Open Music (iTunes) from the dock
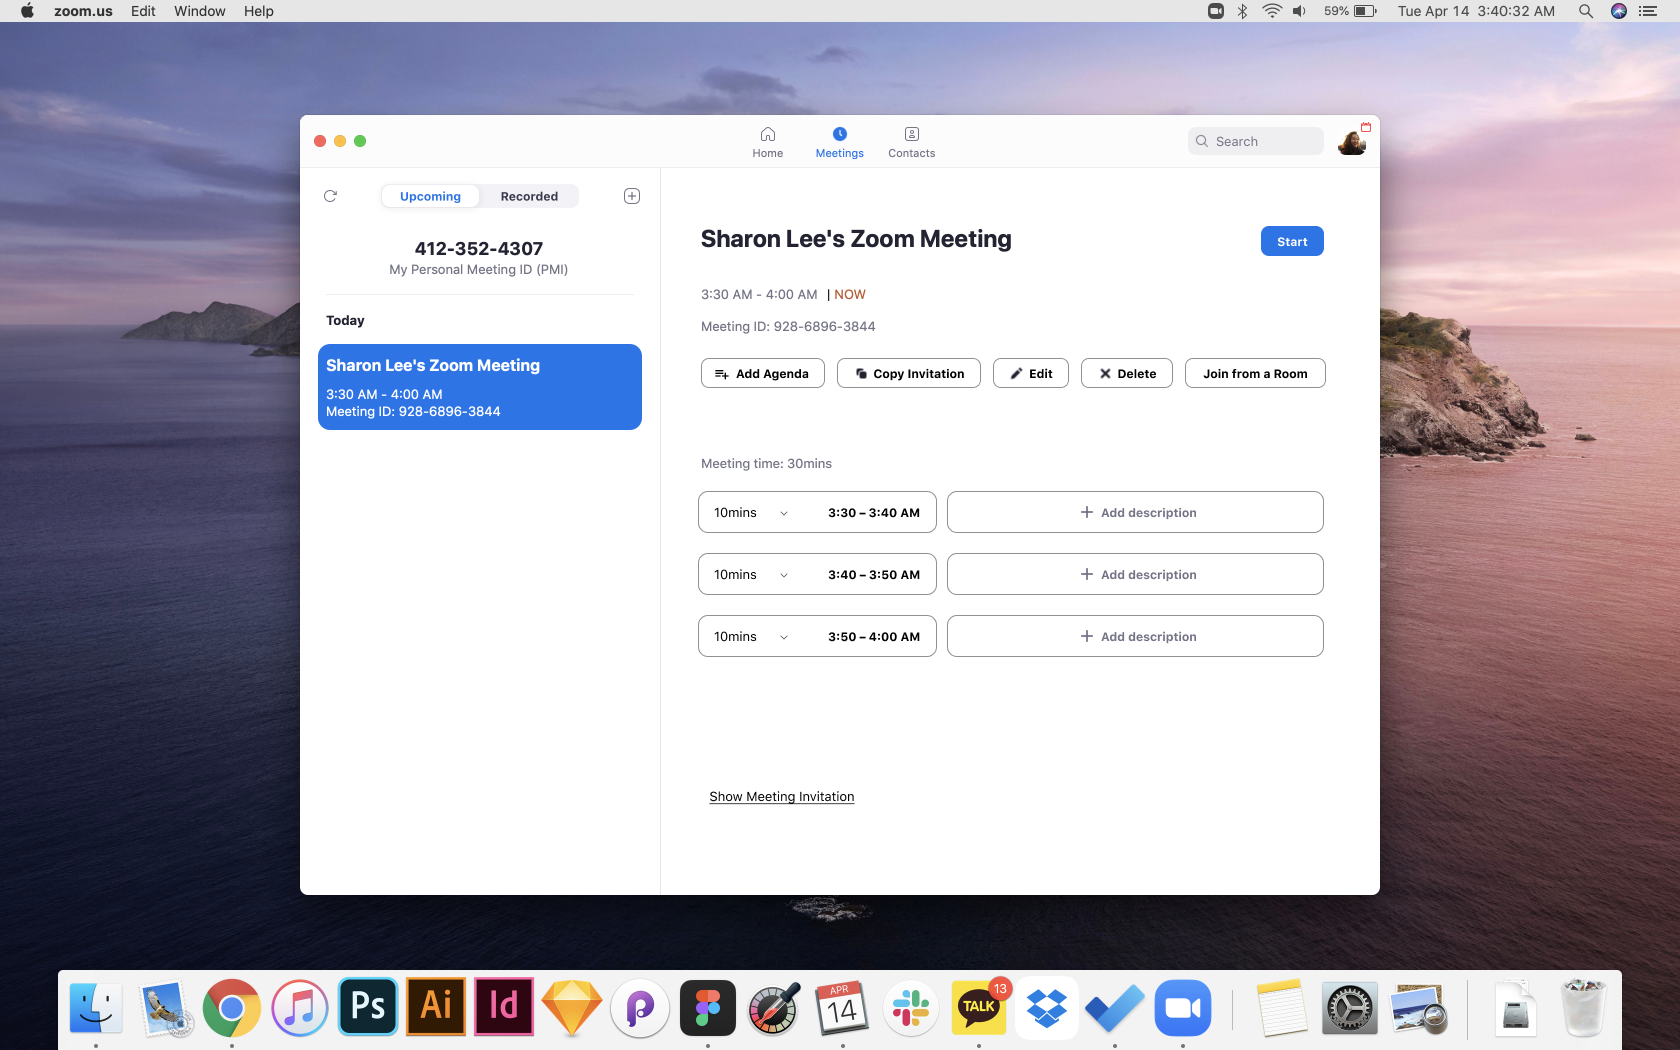Image resolution: width=1680 pixels, height=1050 pixels. (300, 1008)
